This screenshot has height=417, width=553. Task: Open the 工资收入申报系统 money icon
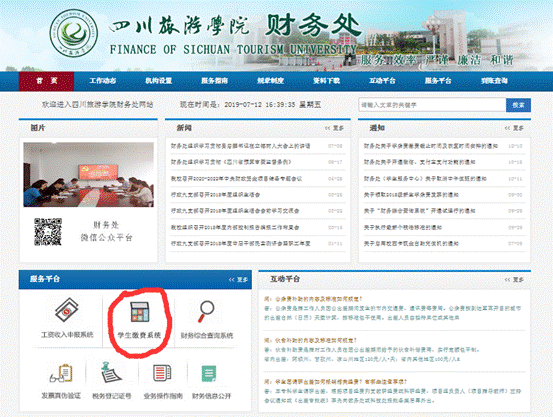pyautogui.click(x=67, y=310)
